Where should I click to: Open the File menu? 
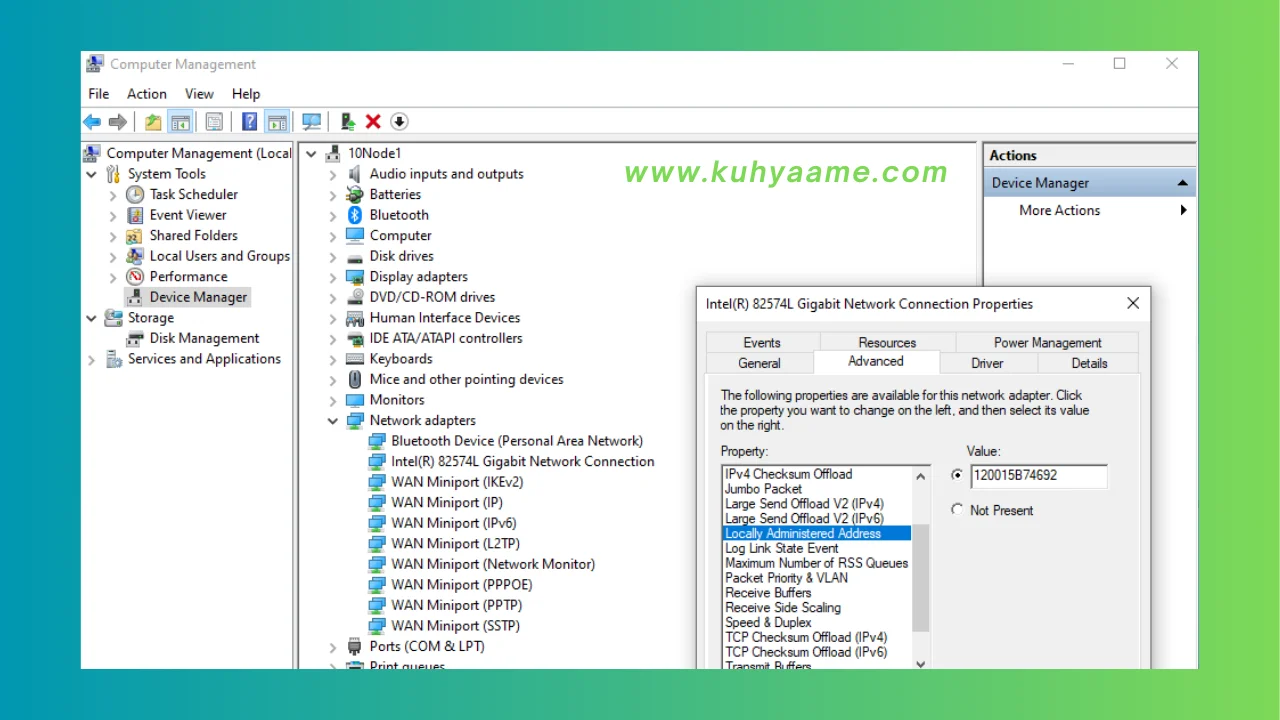(98, 94)
